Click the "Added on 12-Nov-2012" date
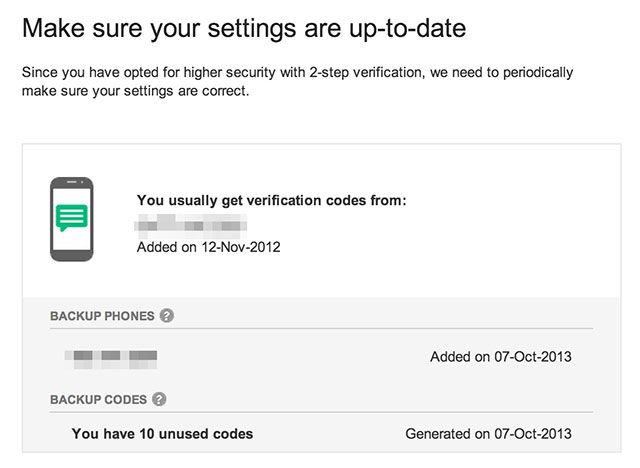This screenshot has height=468, width=640. click(x=208, y=246)
